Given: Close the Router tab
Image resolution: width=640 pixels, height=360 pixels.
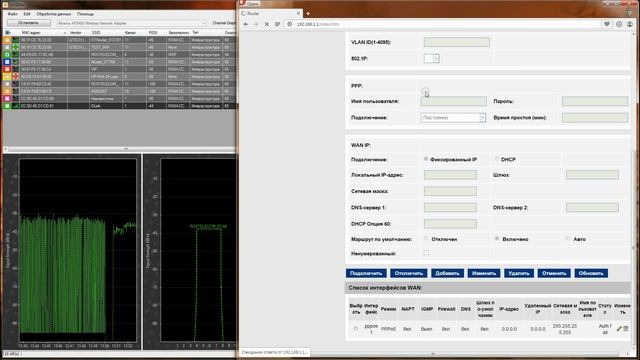Looking at the screenshot, I should [x=298, y=13].
